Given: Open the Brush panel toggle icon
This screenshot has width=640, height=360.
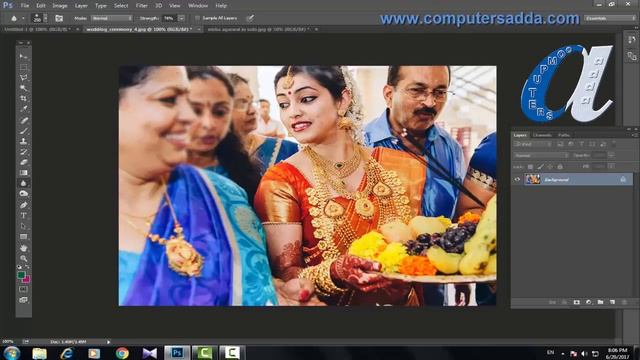Looking at the screenshot, I should (x=59, y=18).
